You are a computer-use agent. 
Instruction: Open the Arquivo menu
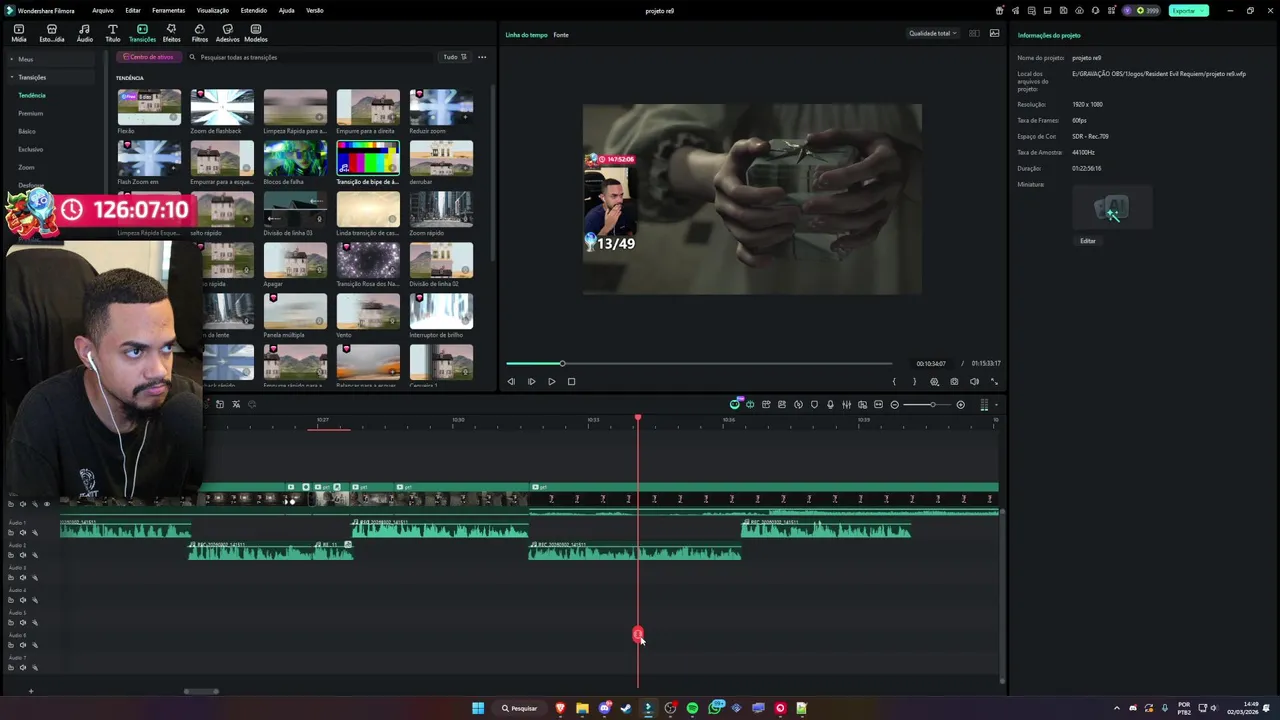(102, 10)
